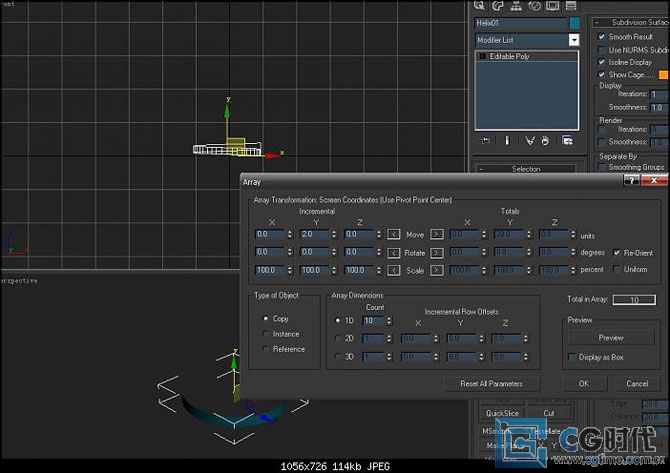Image resolution: width=670 pixels, height=473 pixels.
Task: Click the Helix01 object name field
Action: coord(521,23)
